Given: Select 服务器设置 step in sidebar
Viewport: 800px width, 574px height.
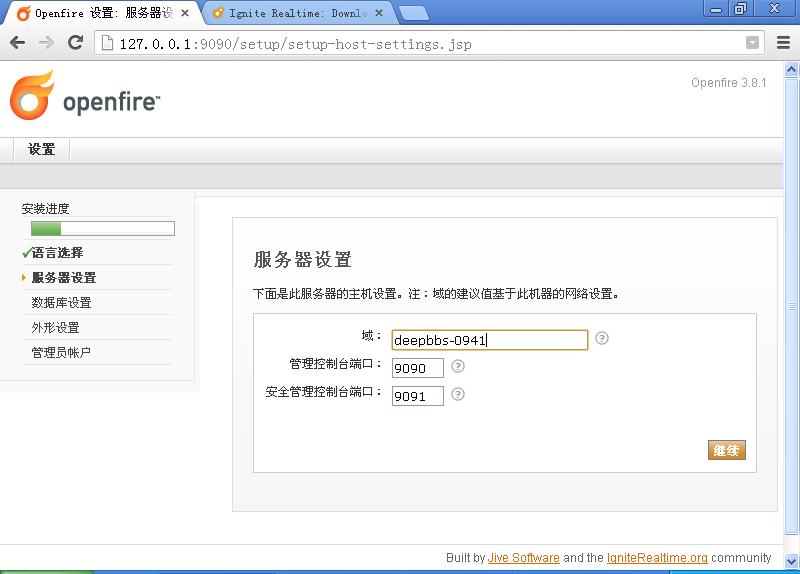Looking at the screenshot, I should click(64, 278).
